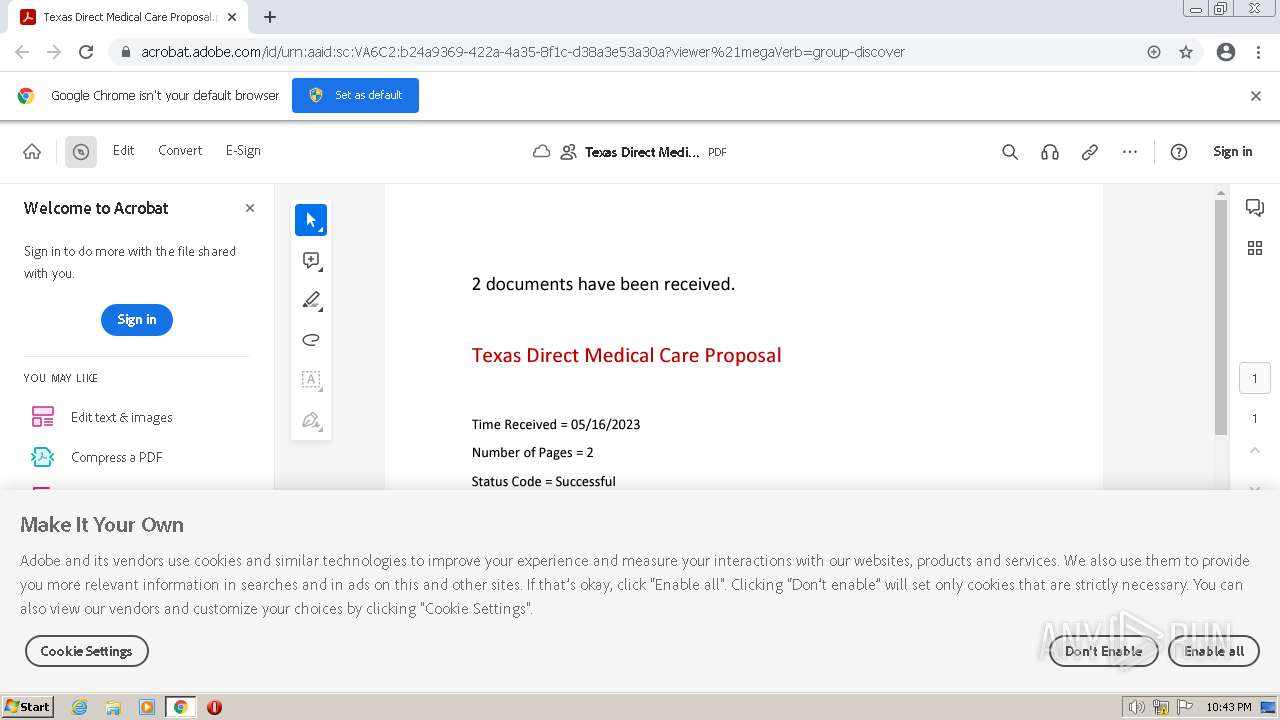The width and height of the screenshot is (1280, 720).
Task: Click the address bar URL
Action: click(523, 52)
